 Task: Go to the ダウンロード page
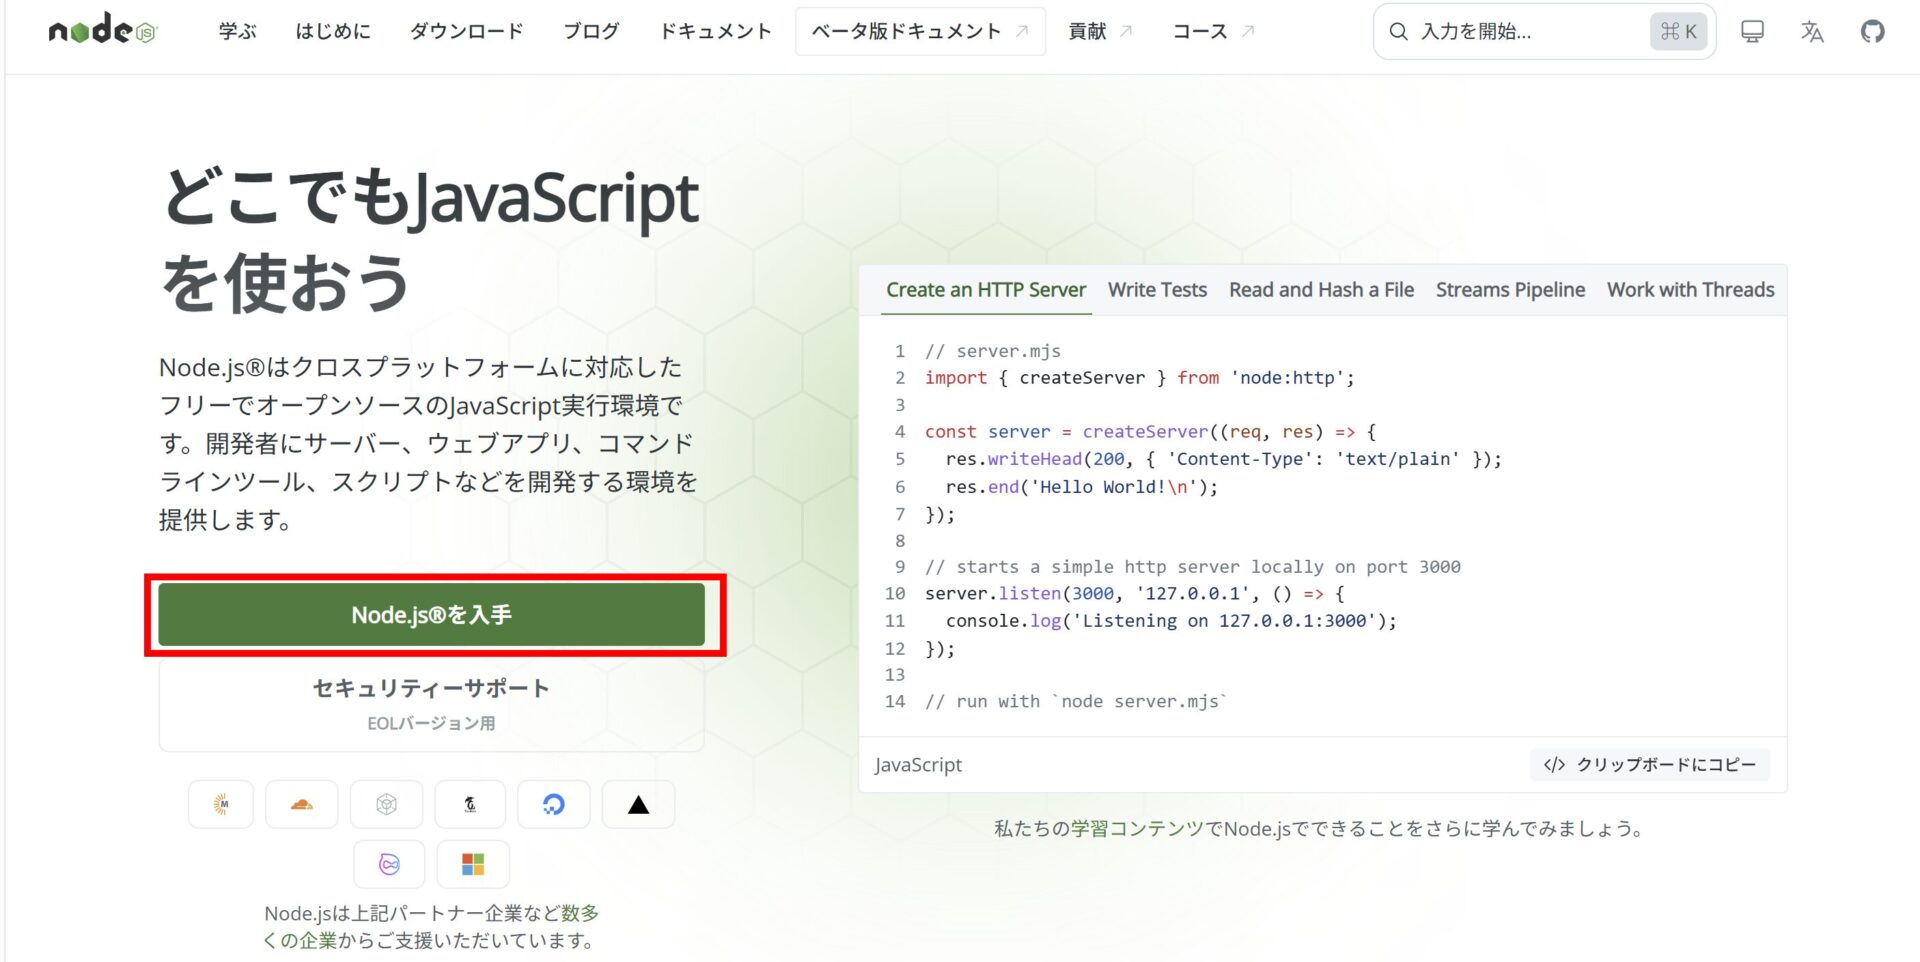click(467, 31)
